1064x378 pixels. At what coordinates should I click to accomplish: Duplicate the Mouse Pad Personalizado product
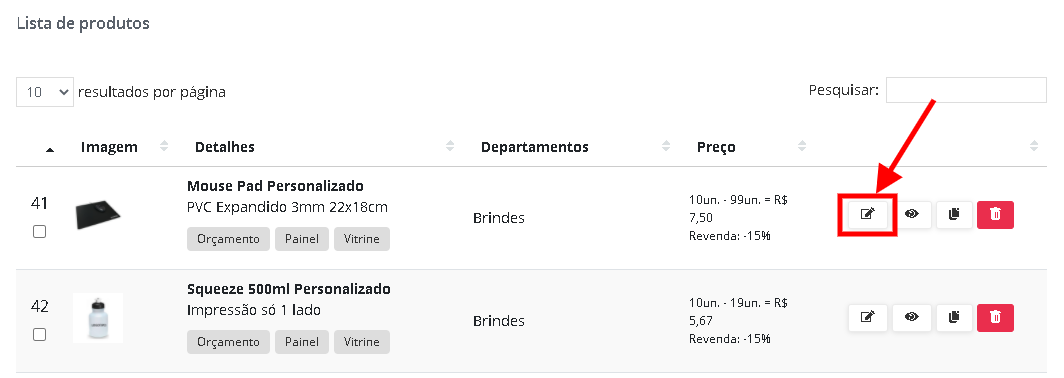(x=954, y=214)
